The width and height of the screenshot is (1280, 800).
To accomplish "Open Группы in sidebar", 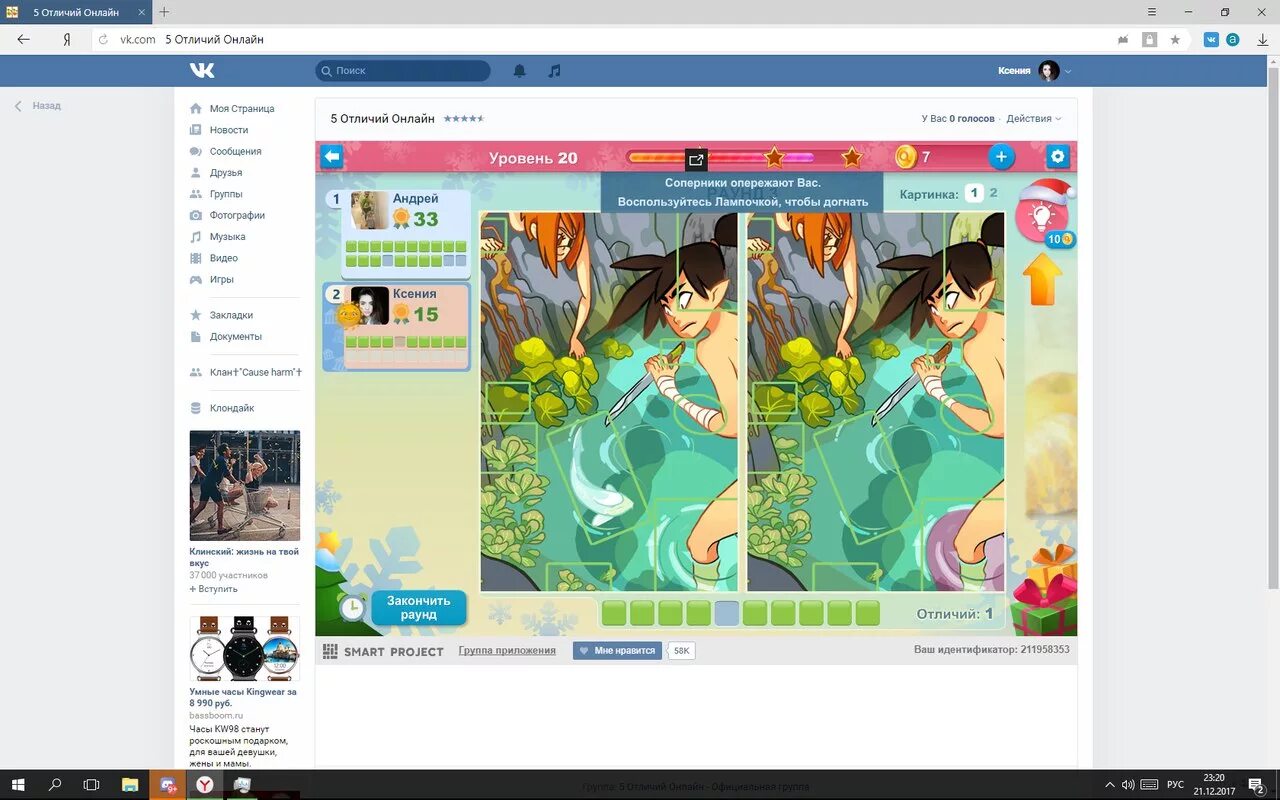I will pos(226,194).
